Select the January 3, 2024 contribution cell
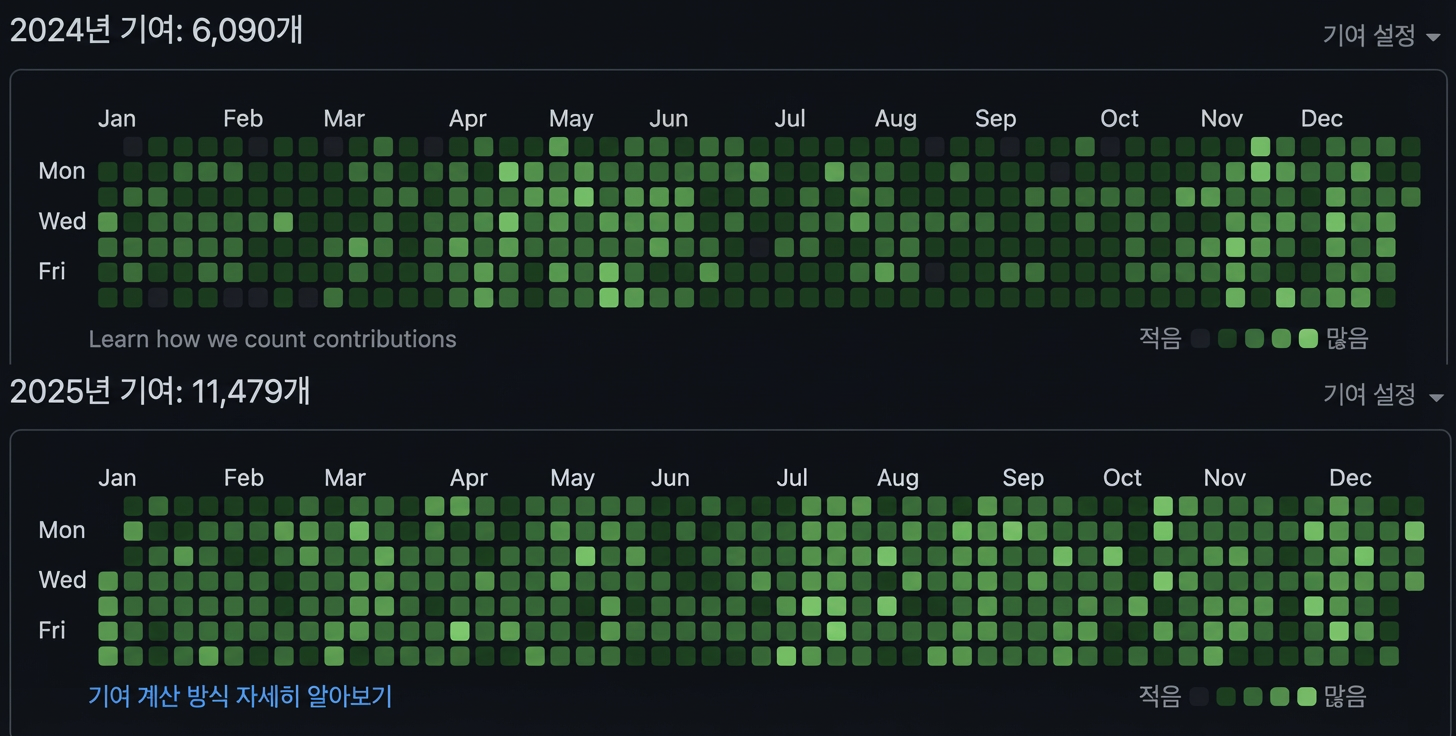This screenshot has width=1456, height=736. coord(107,222)
